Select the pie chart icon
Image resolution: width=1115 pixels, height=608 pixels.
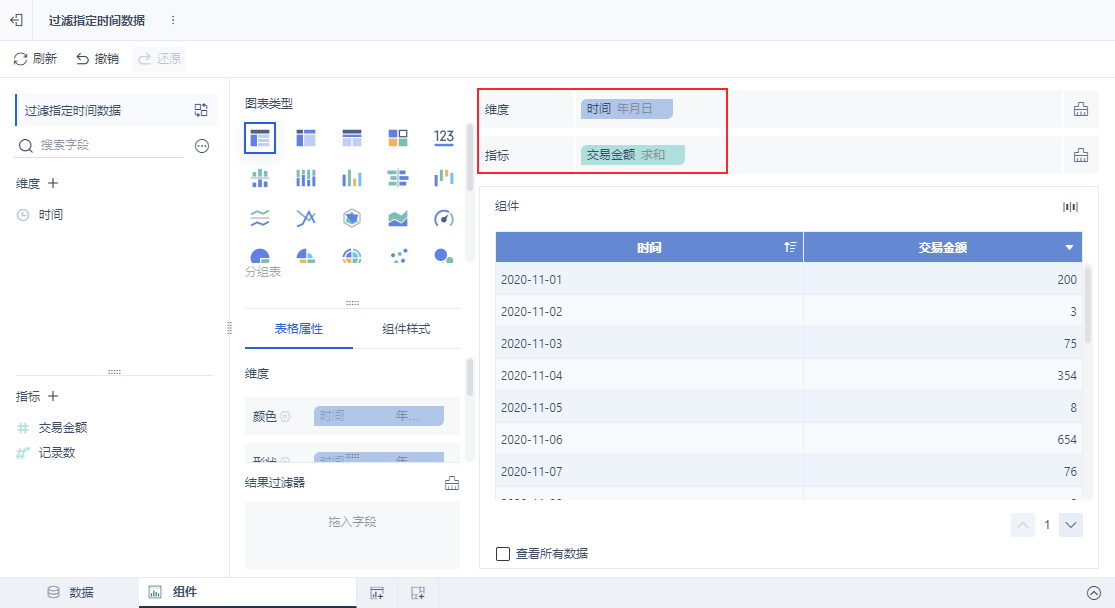point(260,256)
